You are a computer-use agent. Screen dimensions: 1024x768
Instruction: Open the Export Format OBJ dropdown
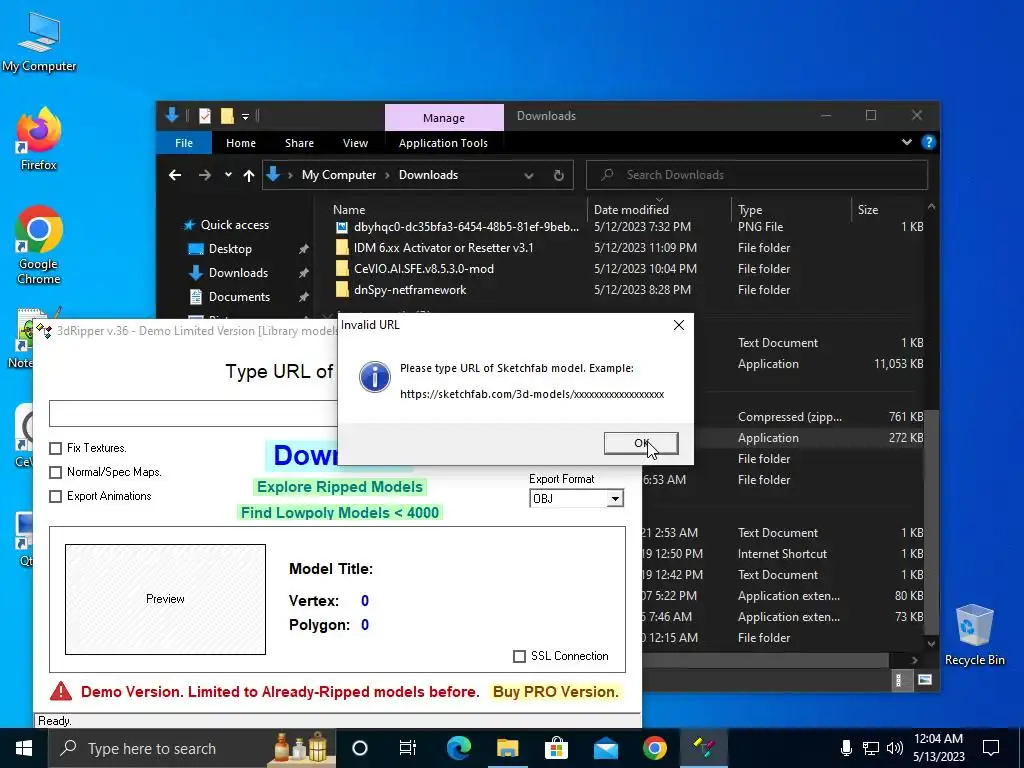(x=615, y=499)
